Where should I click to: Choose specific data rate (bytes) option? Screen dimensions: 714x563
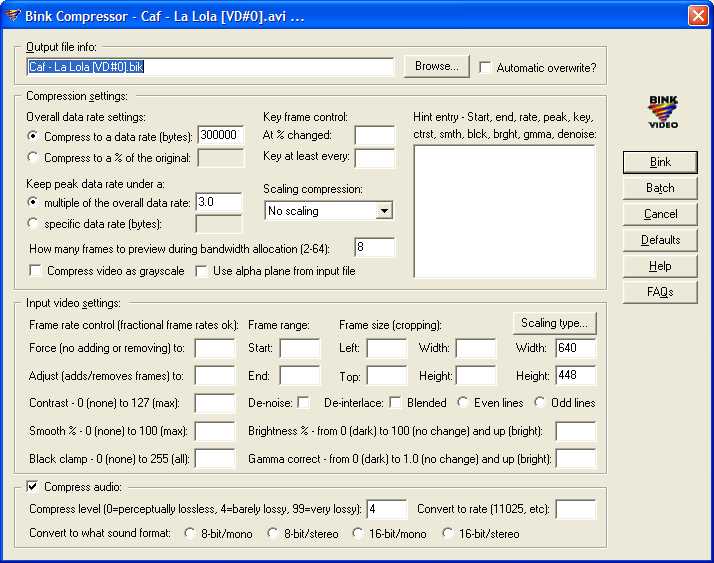coord(34,224)
